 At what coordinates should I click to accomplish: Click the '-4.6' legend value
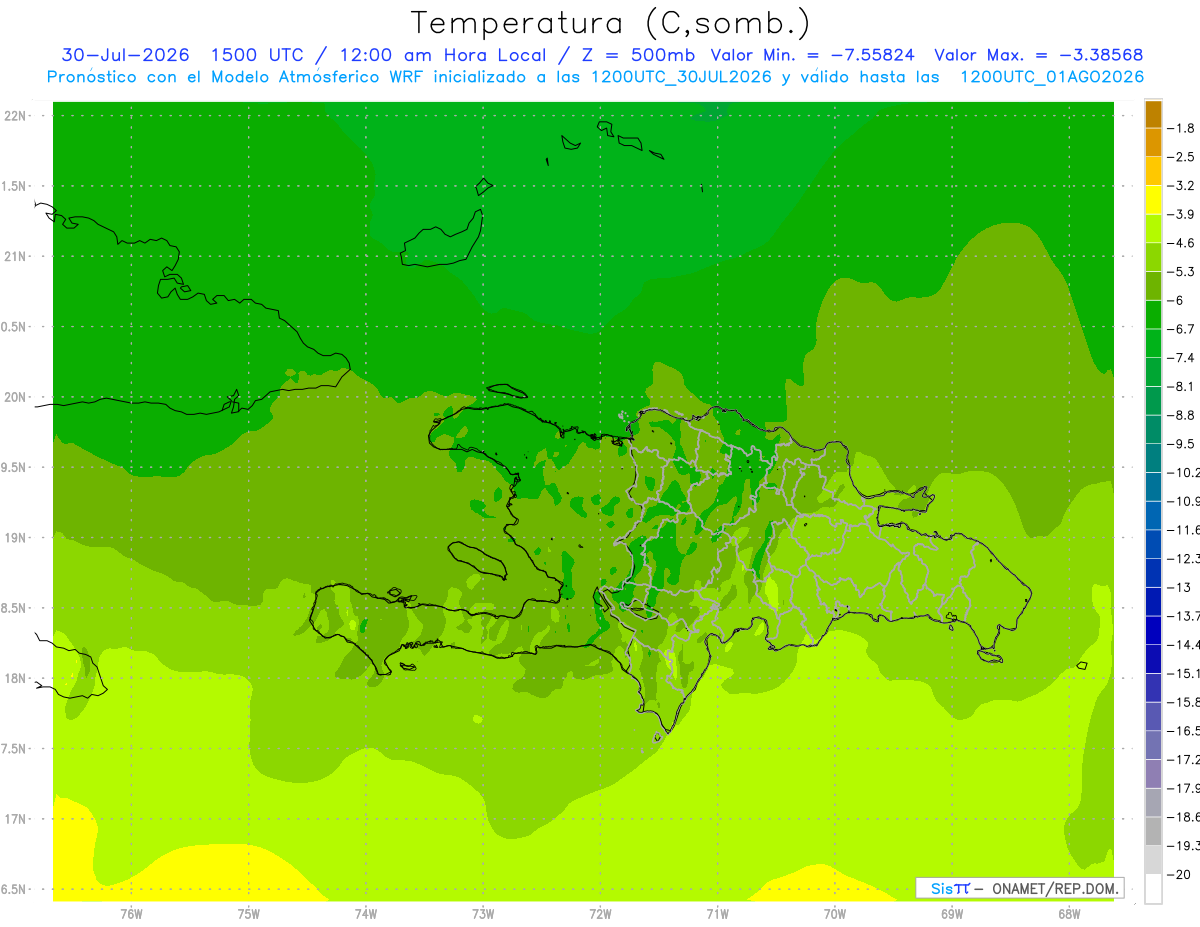(1183, 243)
